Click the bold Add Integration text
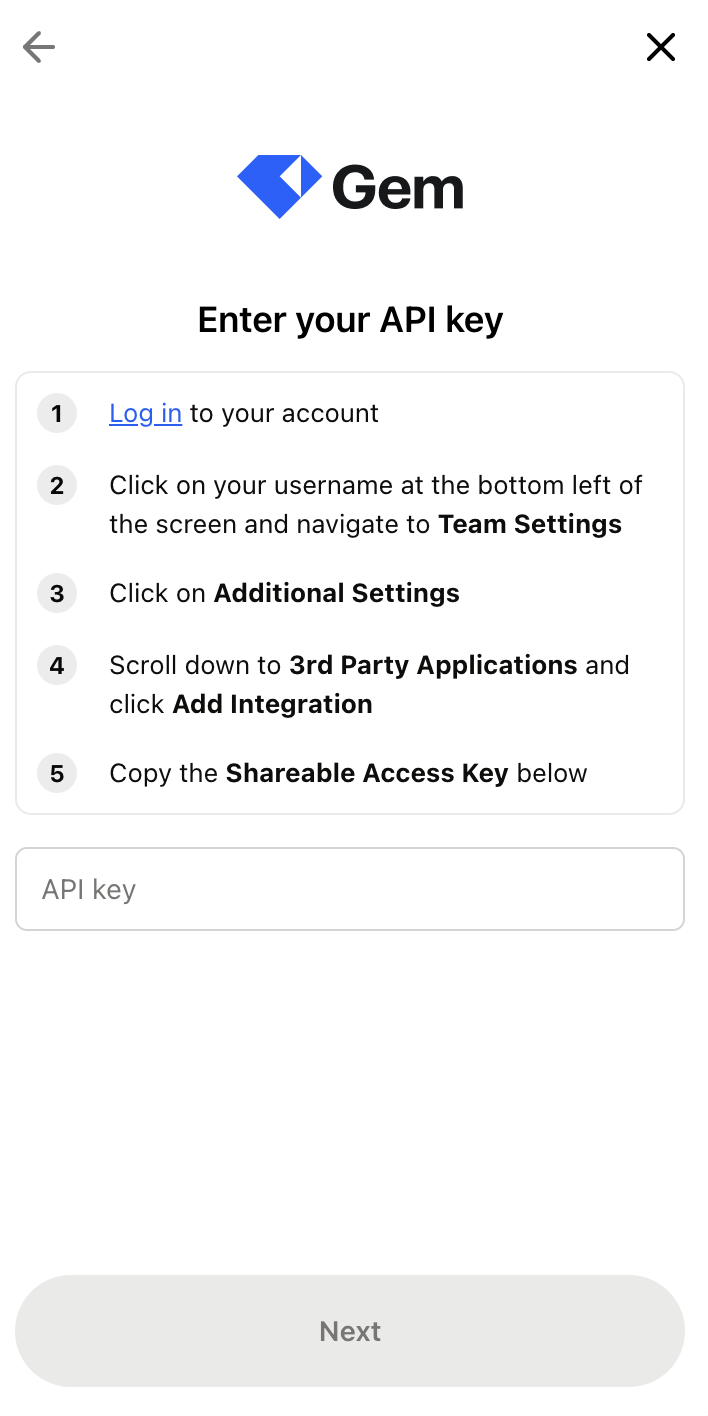Image resolution: width=708 pixels, height=1416 pixels. 272,705
